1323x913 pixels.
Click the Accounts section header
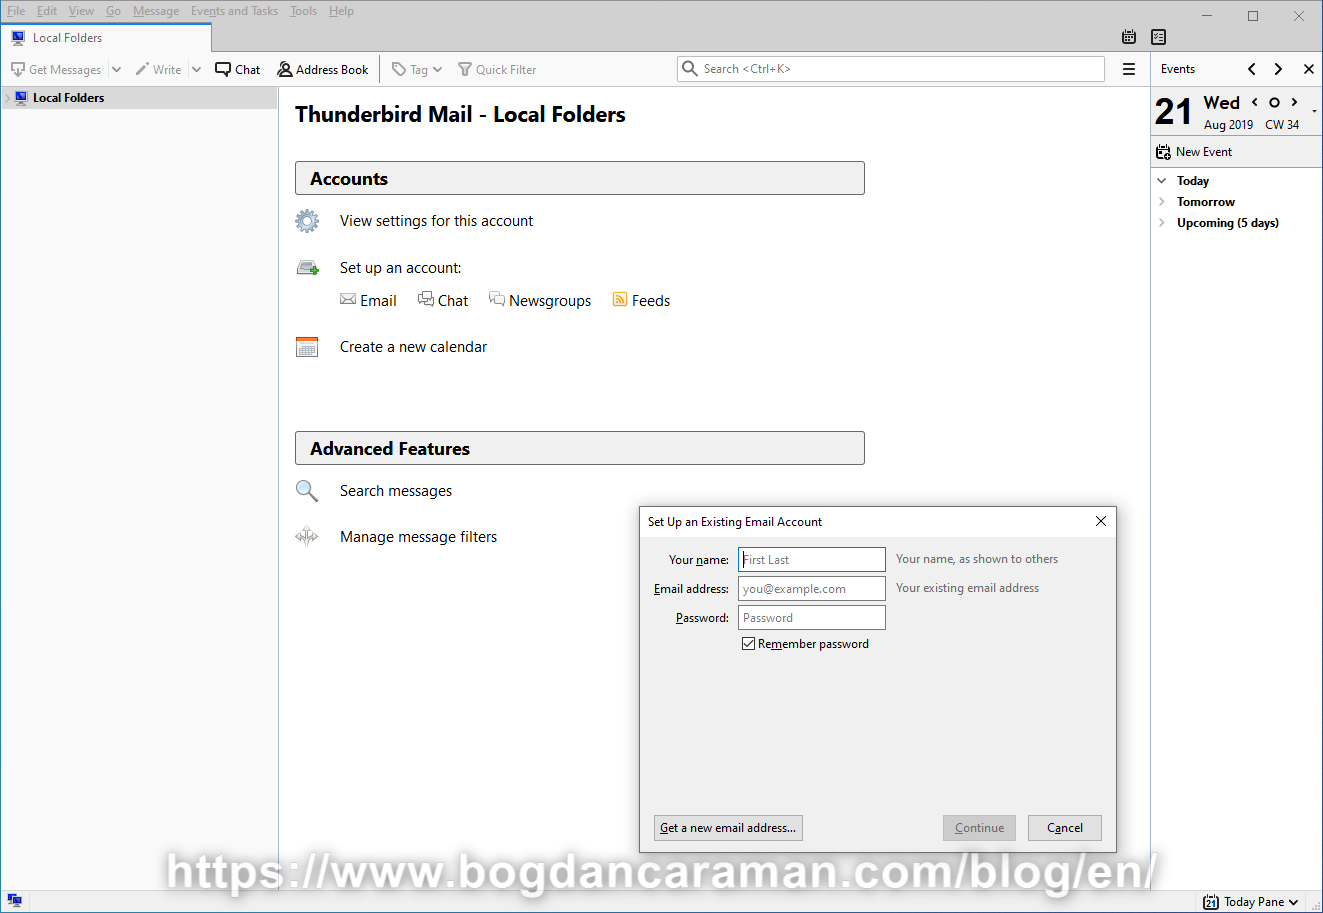580,178
